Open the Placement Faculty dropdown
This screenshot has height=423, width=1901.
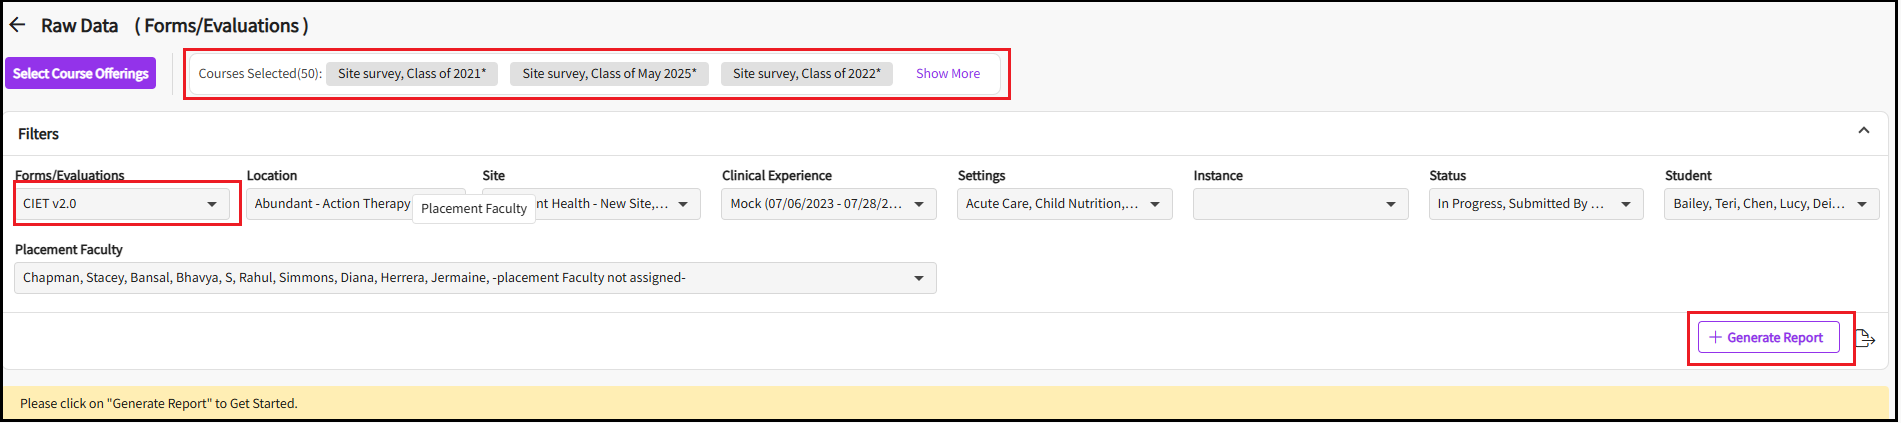475,278
